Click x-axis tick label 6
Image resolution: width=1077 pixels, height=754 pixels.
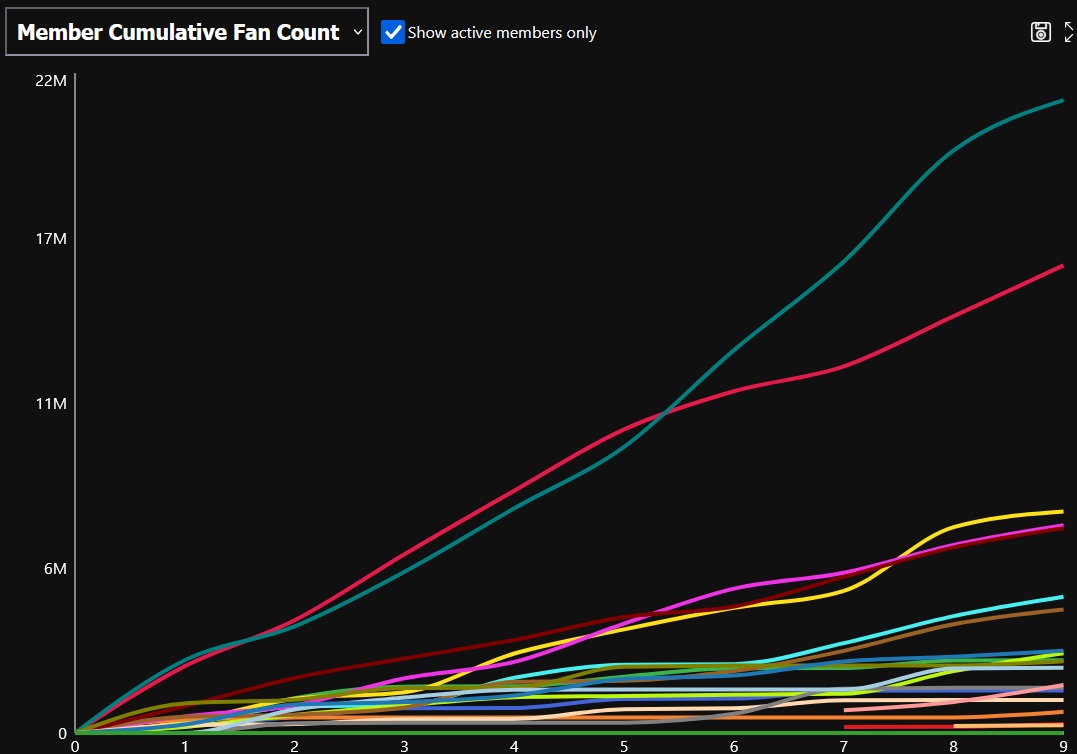coord(734,746)
